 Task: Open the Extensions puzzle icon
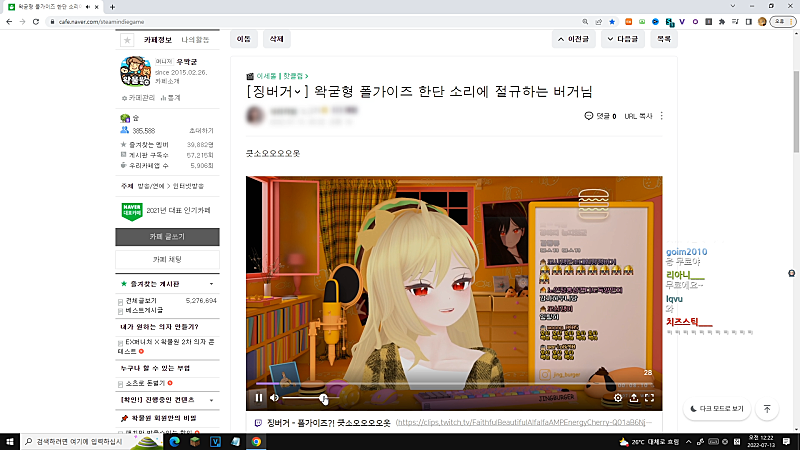point(722,22)
